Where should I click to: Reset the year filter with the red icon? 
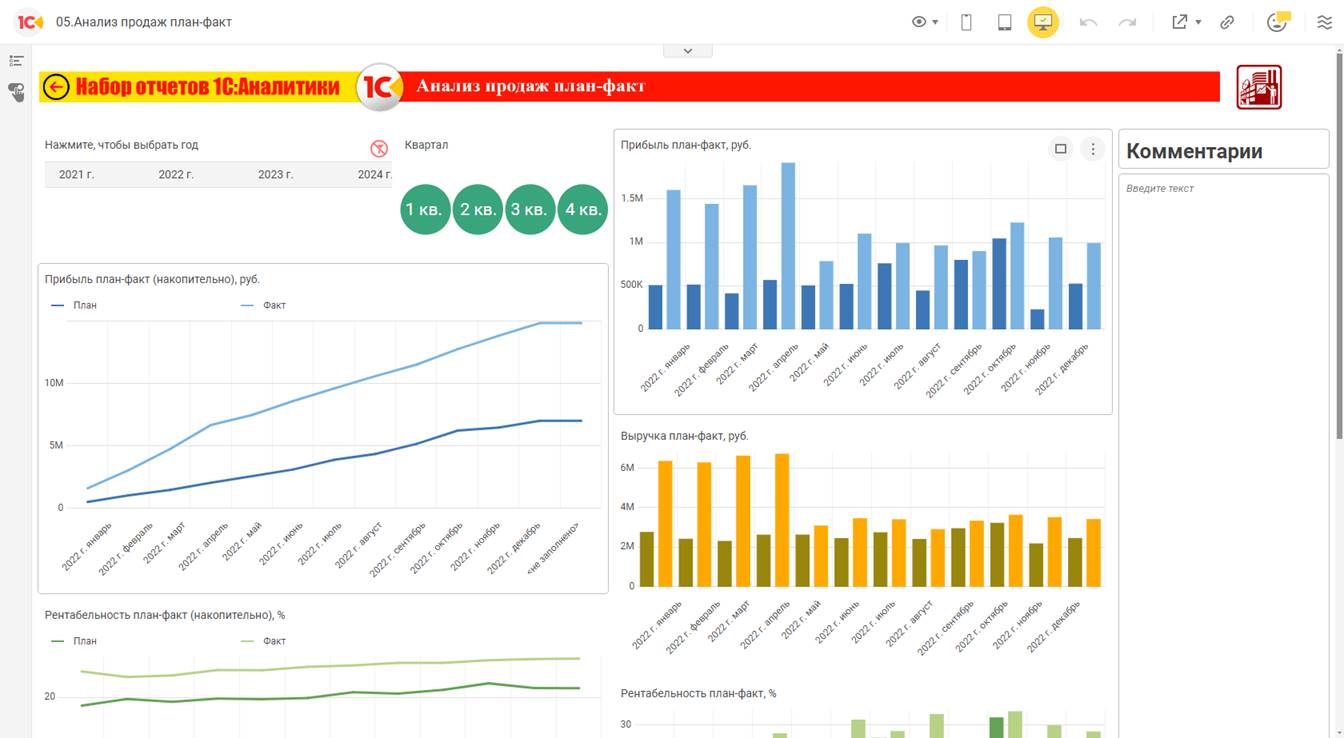pyautogui.click(x=379, y=149)
